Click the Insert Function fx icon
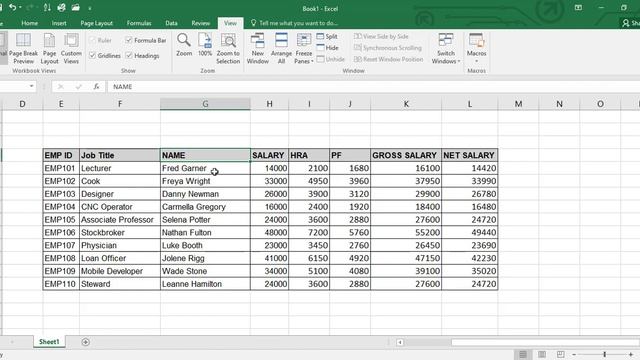 tap(96, 87)
